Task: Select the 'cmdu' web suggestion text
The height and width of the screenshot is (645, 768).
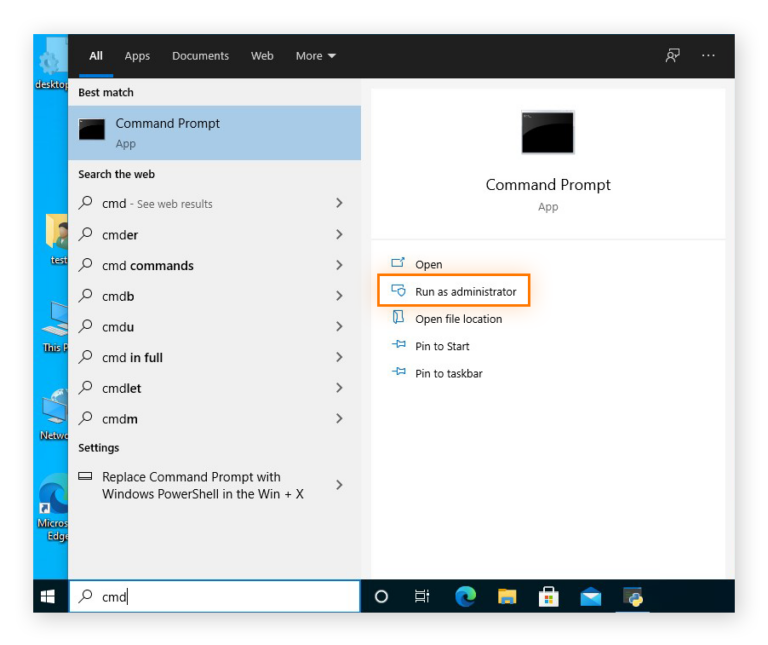Action: (x=118, y=327)
